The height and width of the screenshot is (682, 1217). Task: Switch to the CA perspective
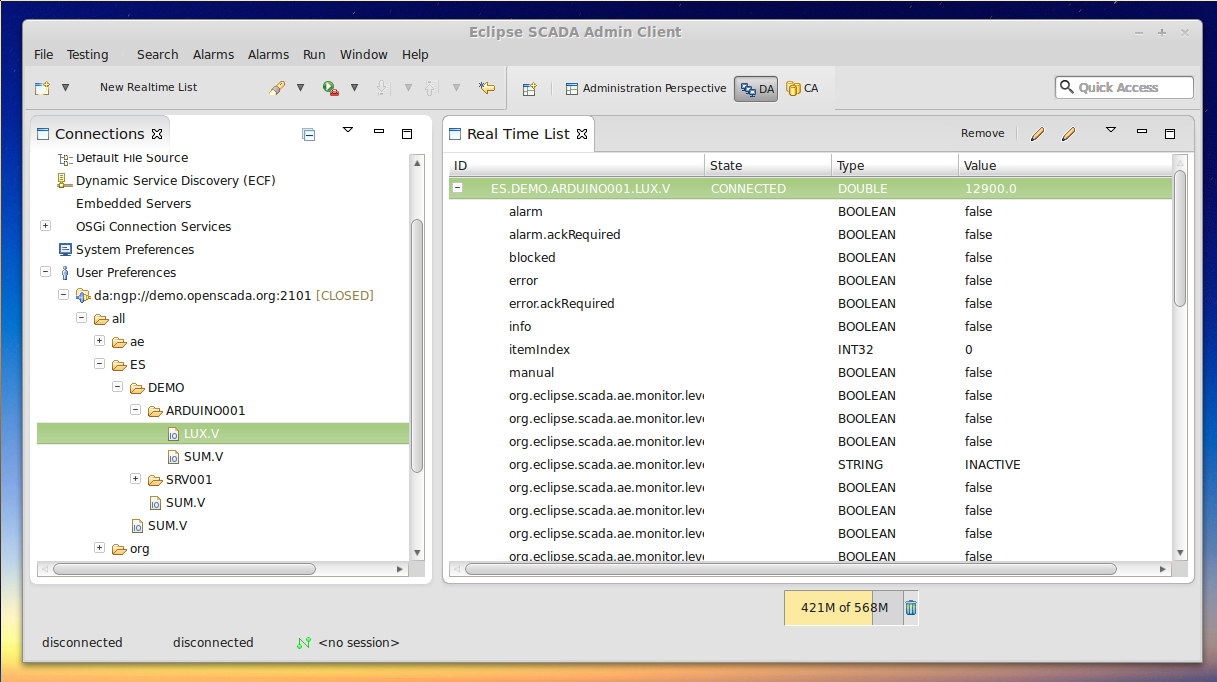point(802,88)
